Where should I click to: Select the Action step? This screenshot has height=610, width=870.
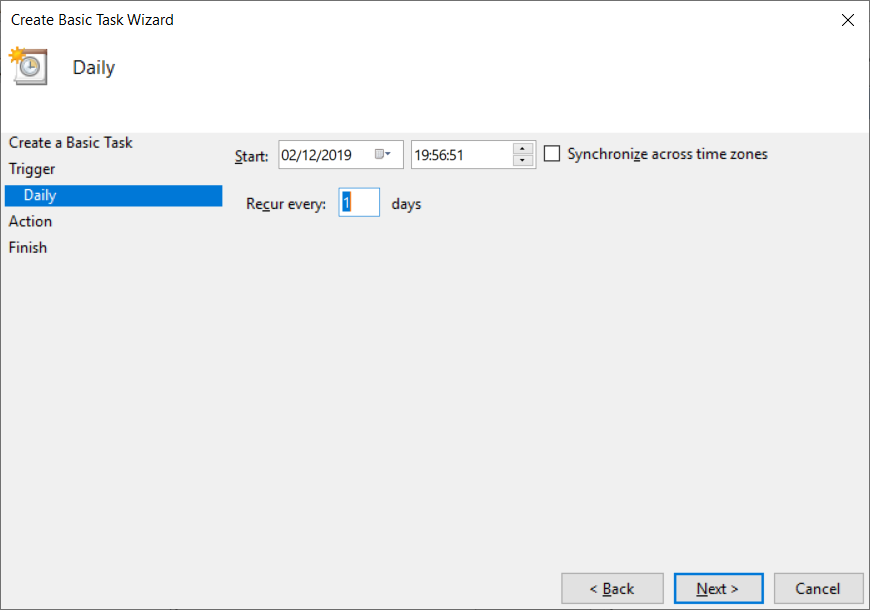(x=31, y=221)
